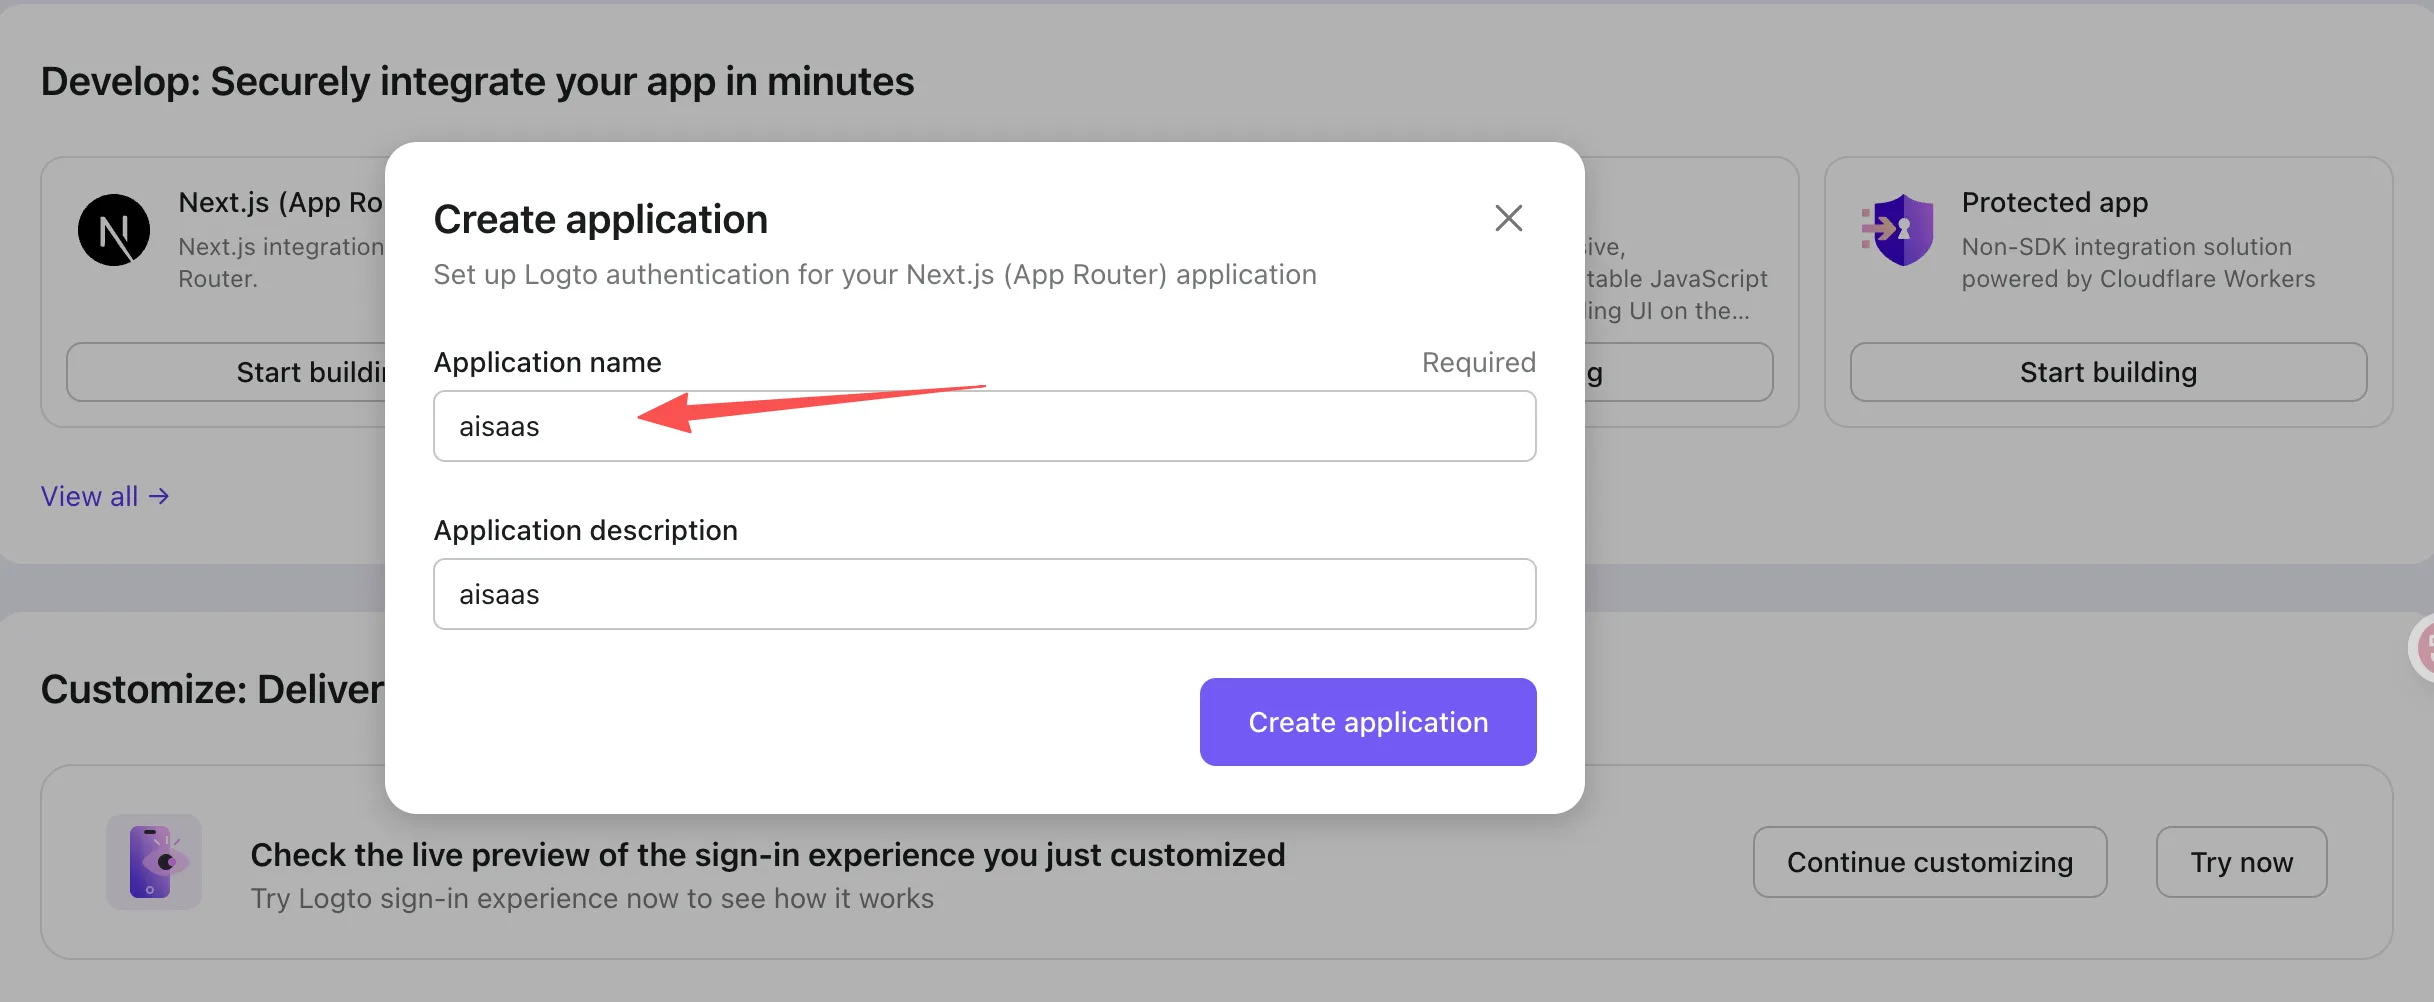2434x1002 pixels.
Task: Click the arrow beside View all
Action: pyautogui.click(x=159, y=496)
